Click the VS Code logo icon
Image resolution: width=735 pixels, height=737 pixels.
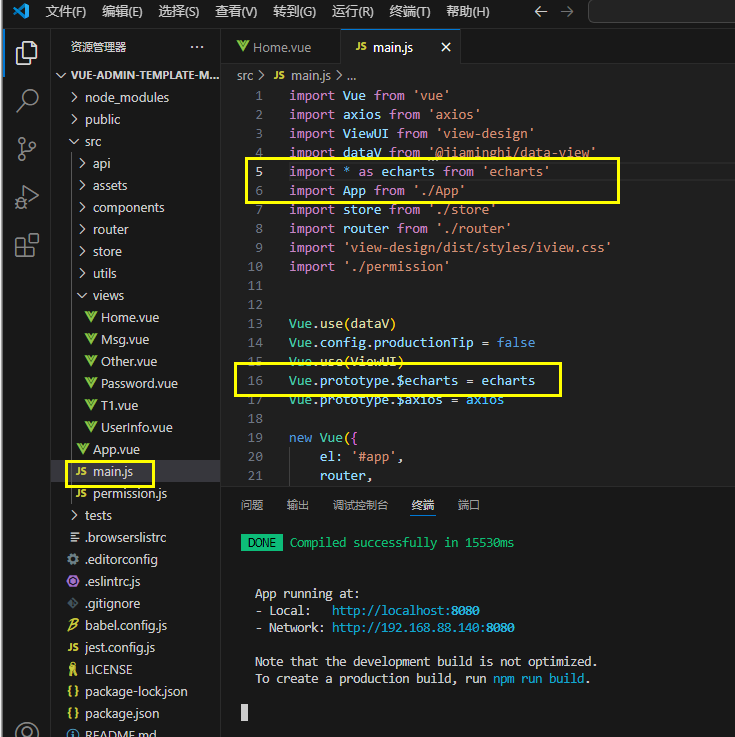[x=21, y=11]
